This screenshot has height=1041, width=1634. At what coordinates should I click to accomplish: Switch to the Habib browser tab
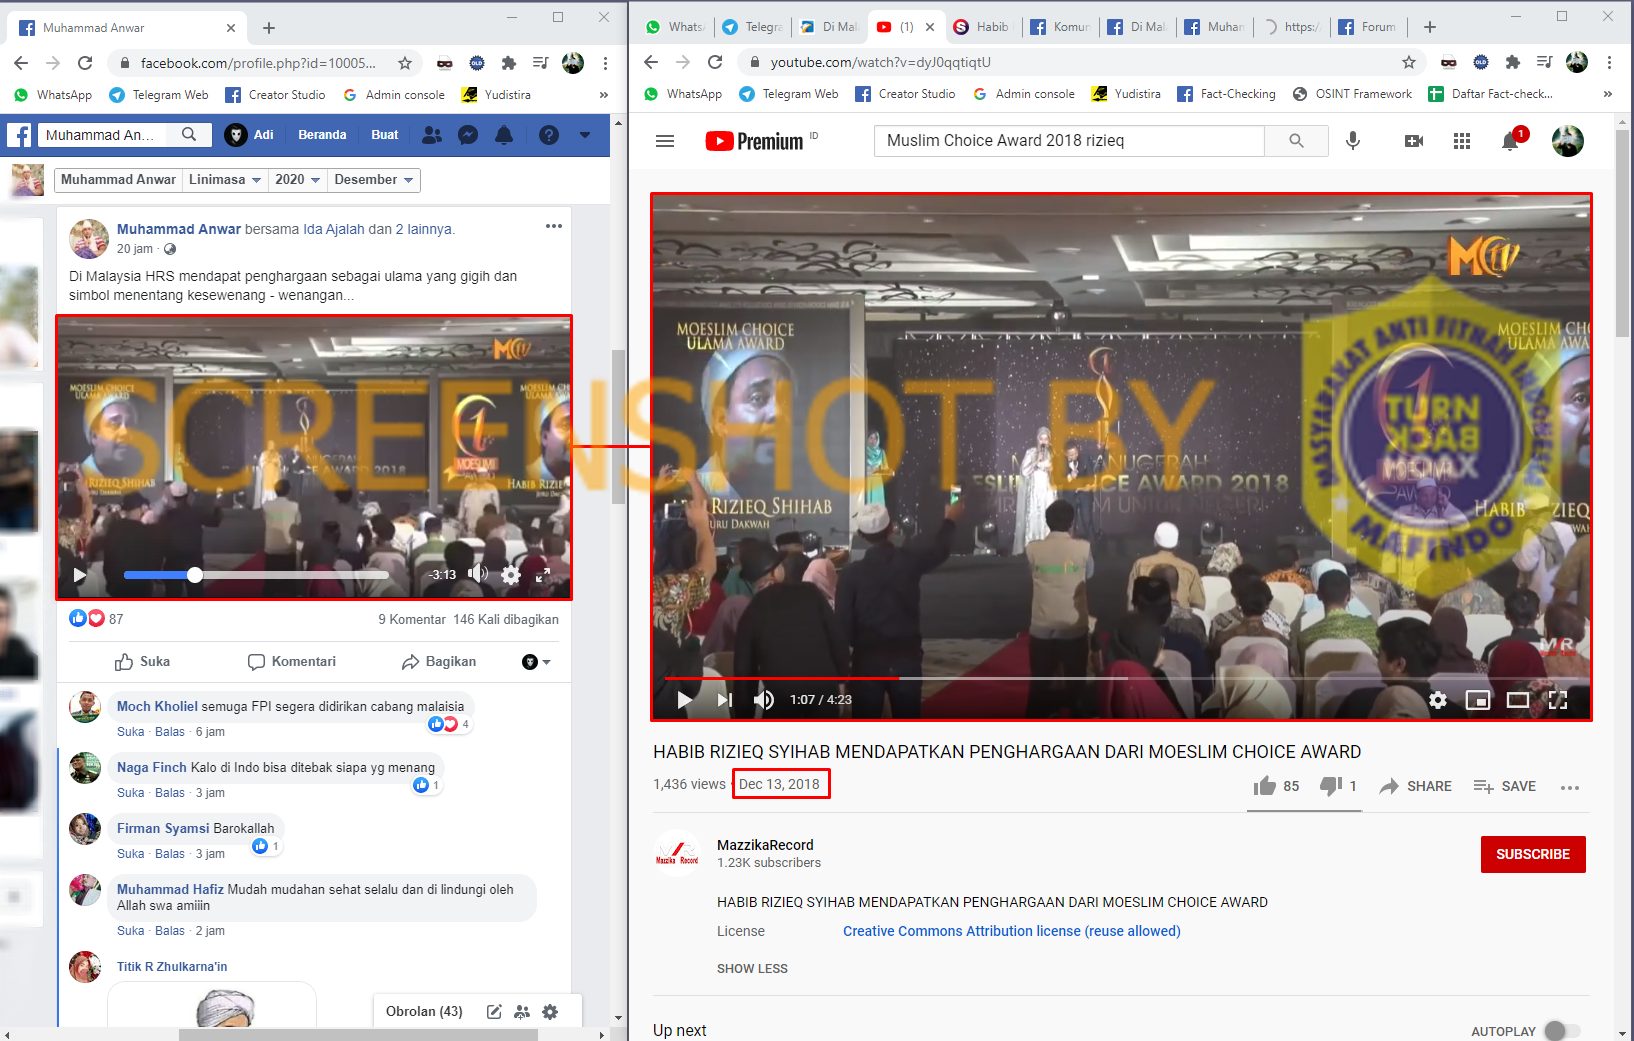(x=983, y=27)
